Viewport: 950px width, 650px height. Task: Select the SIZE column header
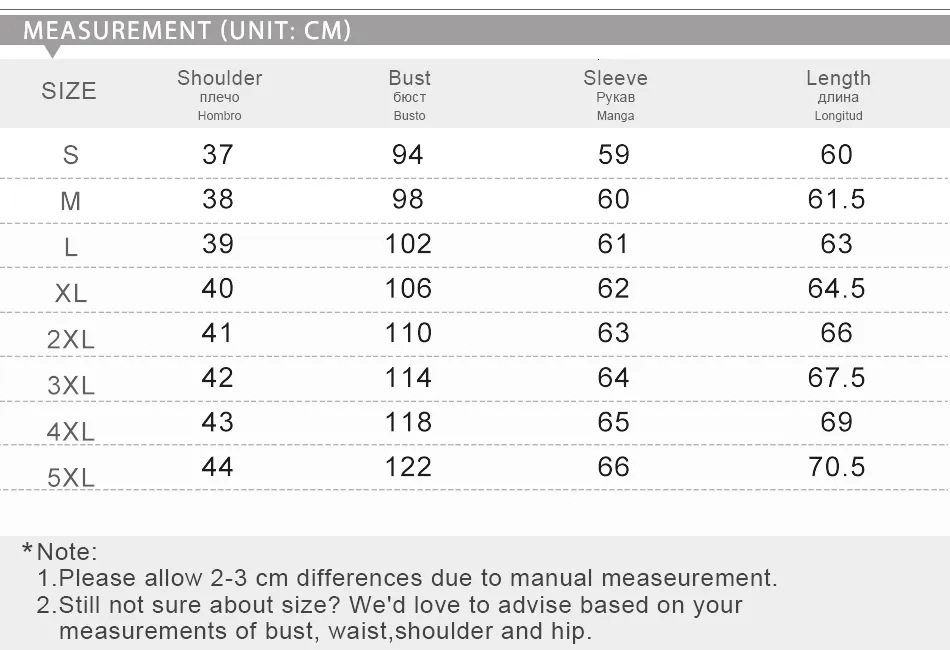tap(69, 91)
